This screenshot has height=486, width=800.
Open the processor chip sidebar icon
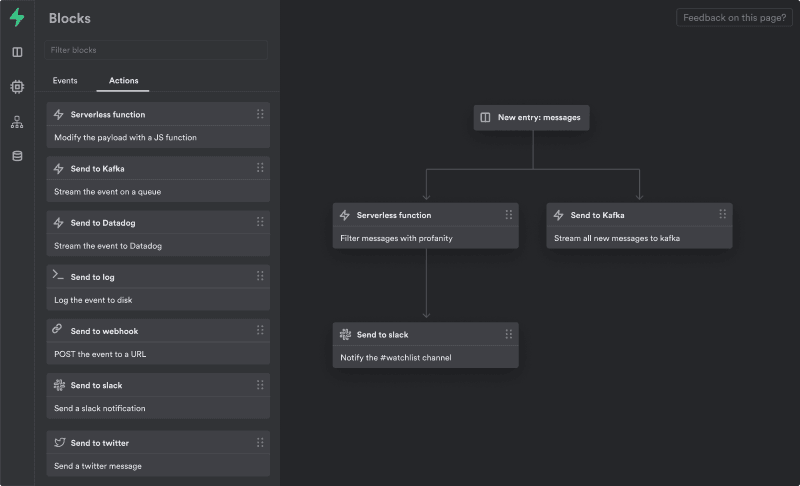(x=17, y=87)
